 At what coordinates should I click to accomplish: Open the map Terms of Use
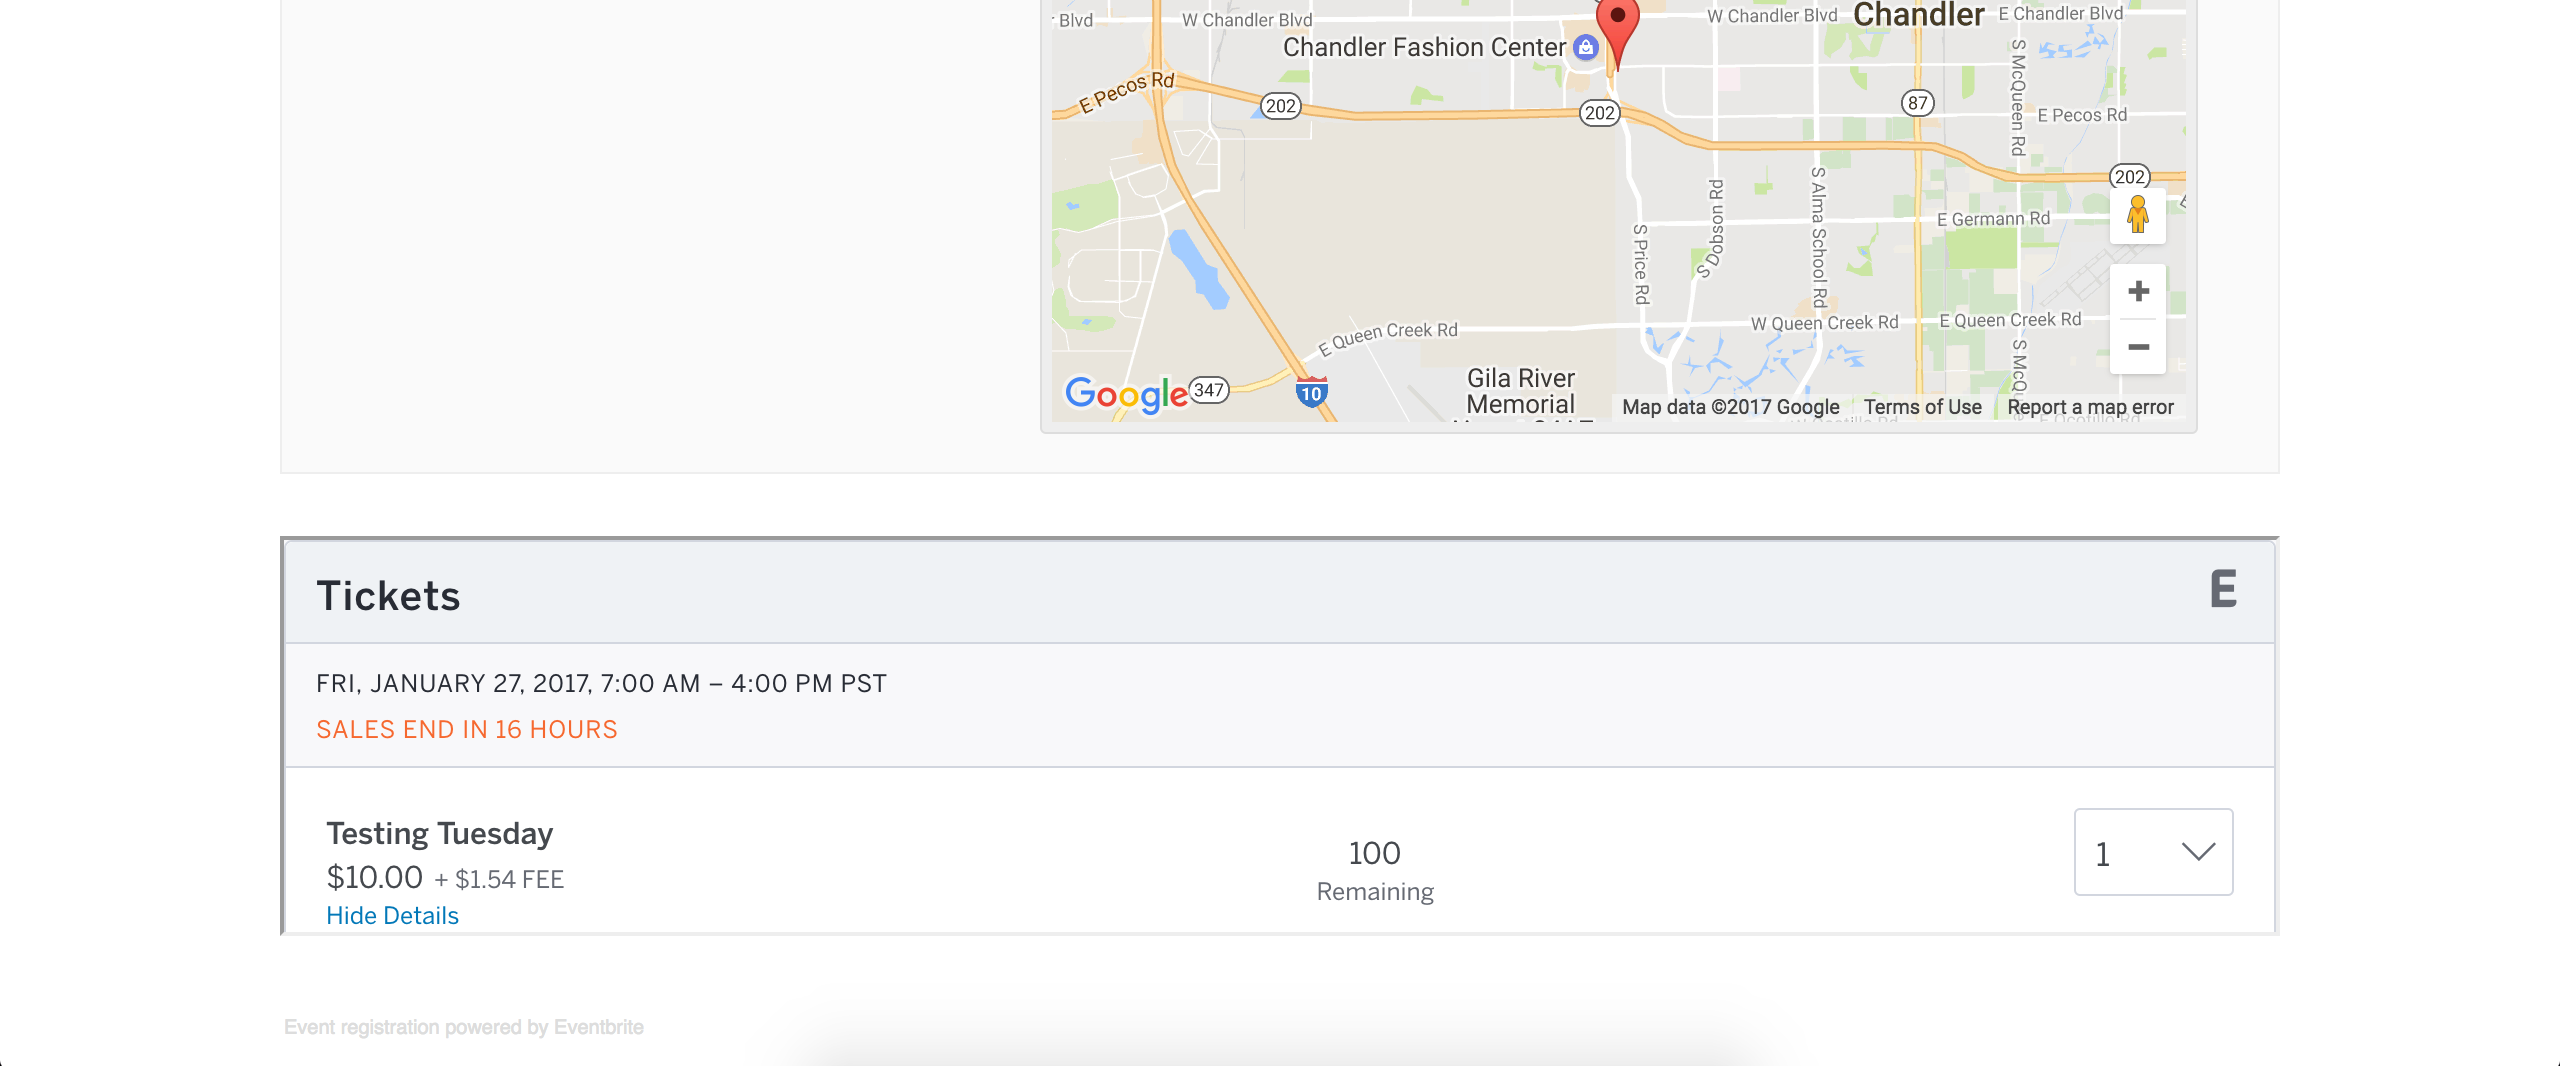1922,407
